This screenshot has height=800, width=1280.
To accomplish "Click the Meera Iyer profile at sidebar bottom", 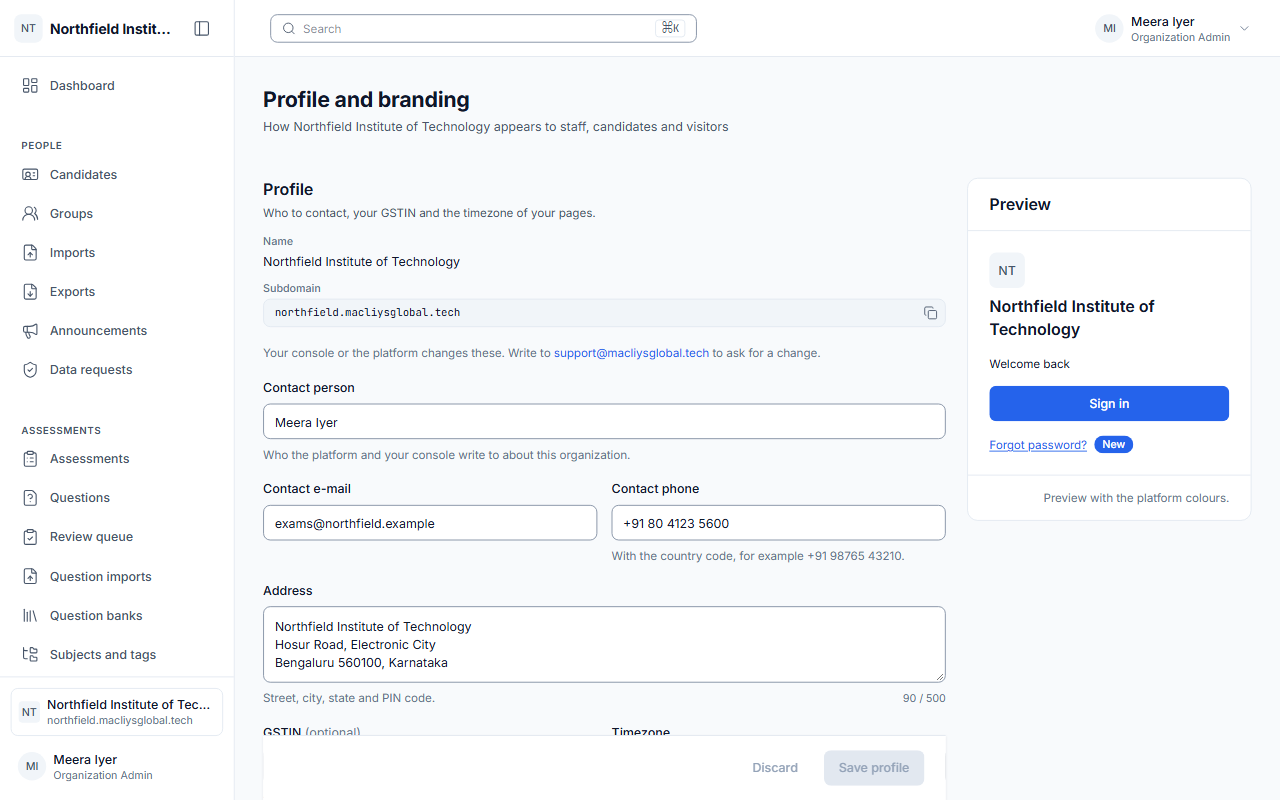I will [117, 767].
